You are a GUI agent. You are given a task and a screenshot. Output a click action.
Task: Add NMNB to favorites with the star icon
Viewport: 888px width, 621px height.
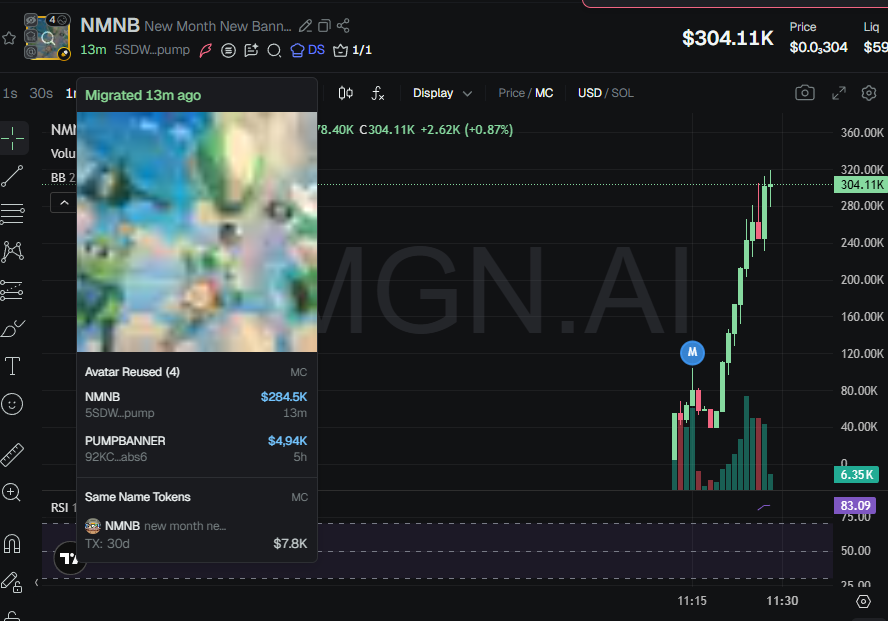point(9,38)
